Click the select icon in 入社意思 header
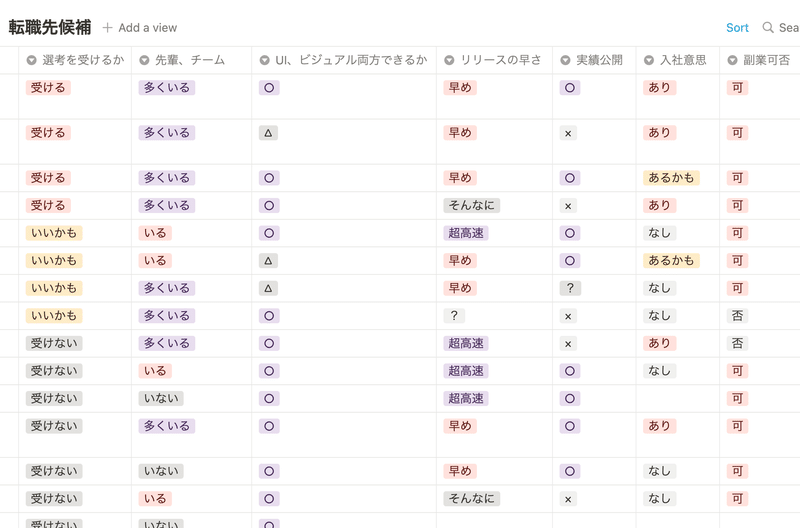The height and width of the screenshot is (528, 800). (649, 60)
